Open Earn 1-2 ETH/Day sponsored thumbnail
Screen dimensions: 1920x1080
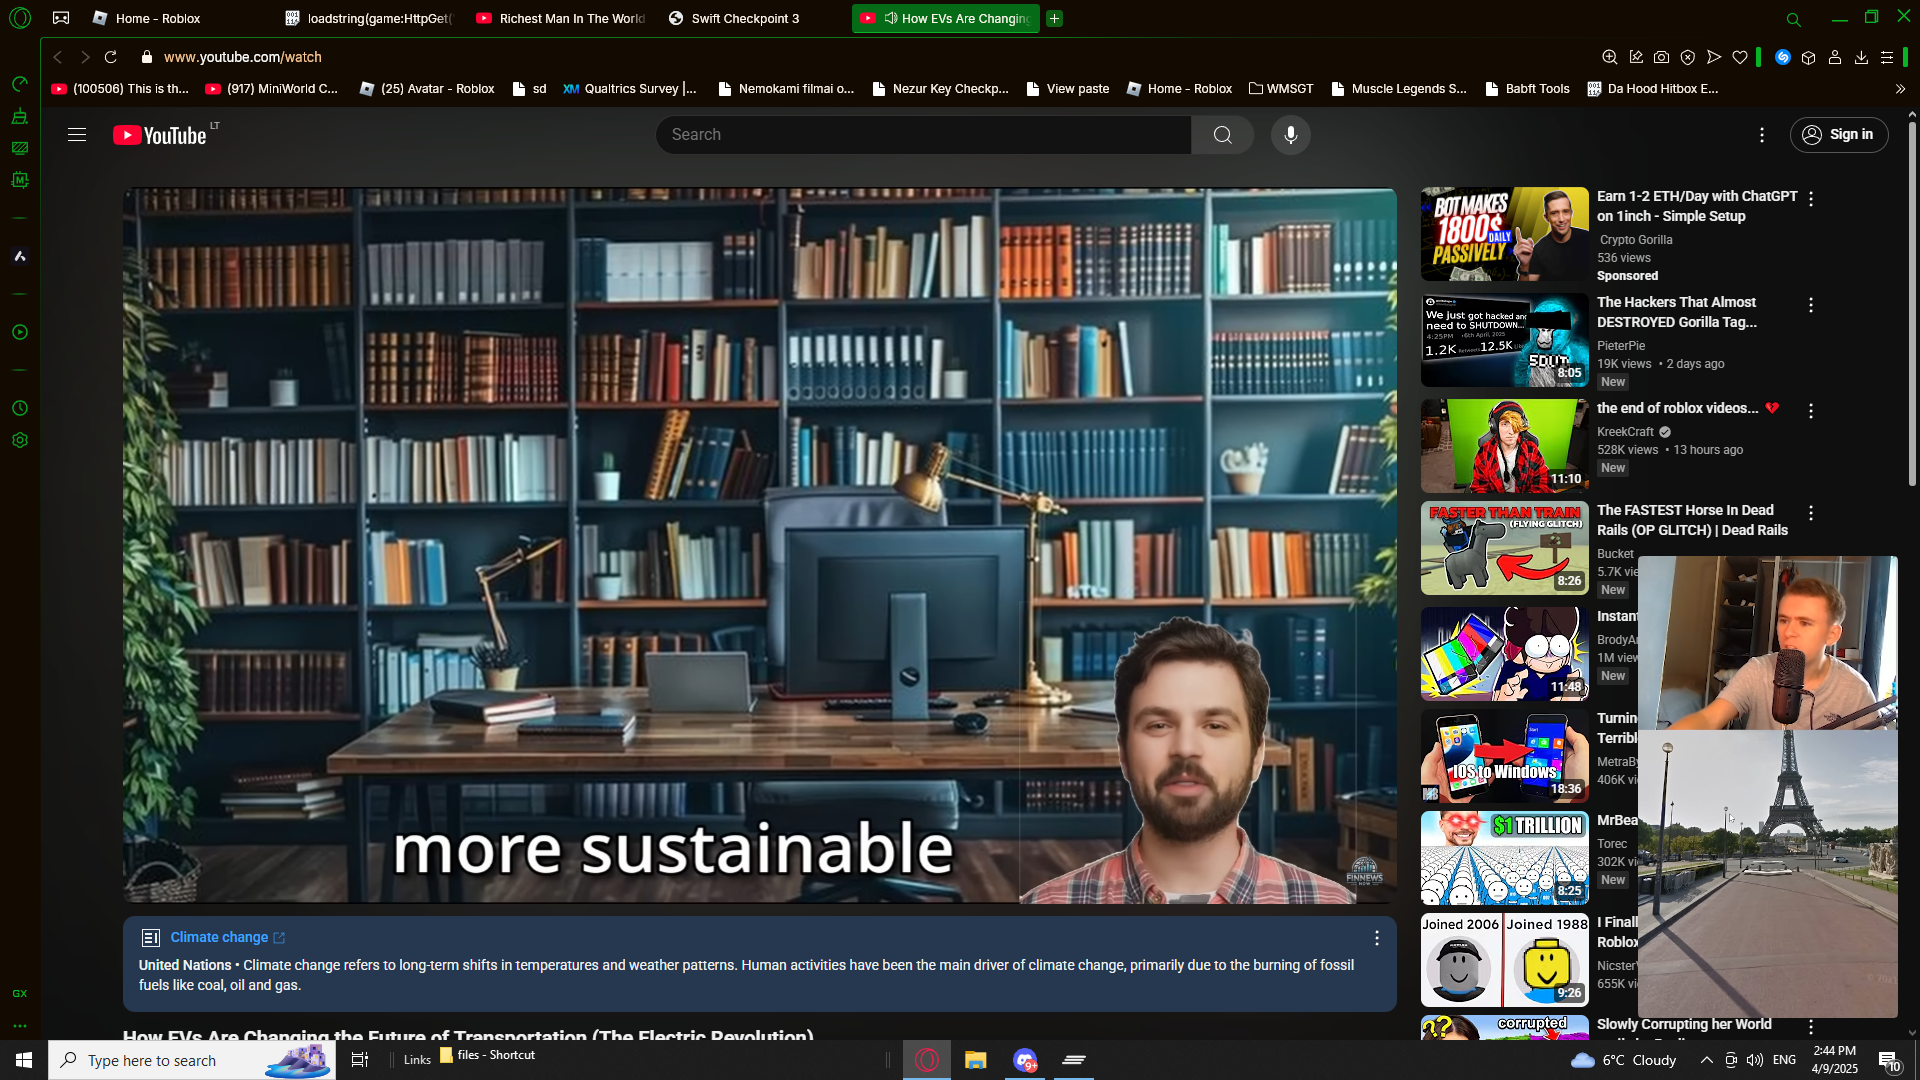point(1504,234)
